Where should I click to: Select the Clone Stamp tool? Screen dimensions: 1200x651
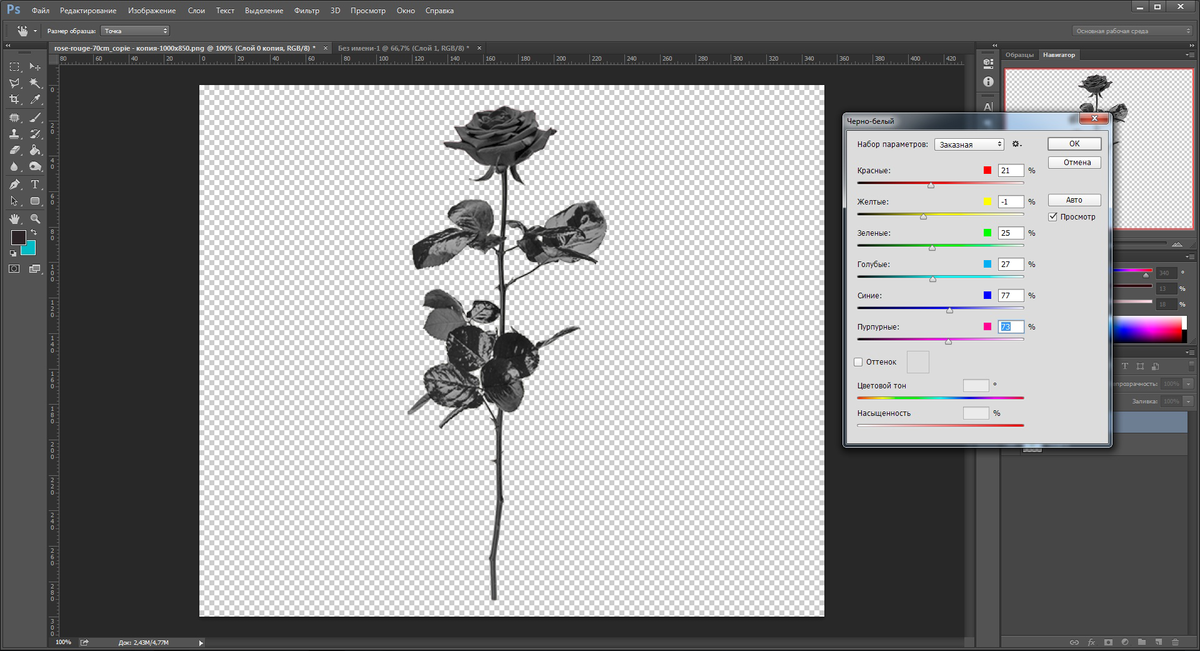(14, 133)
